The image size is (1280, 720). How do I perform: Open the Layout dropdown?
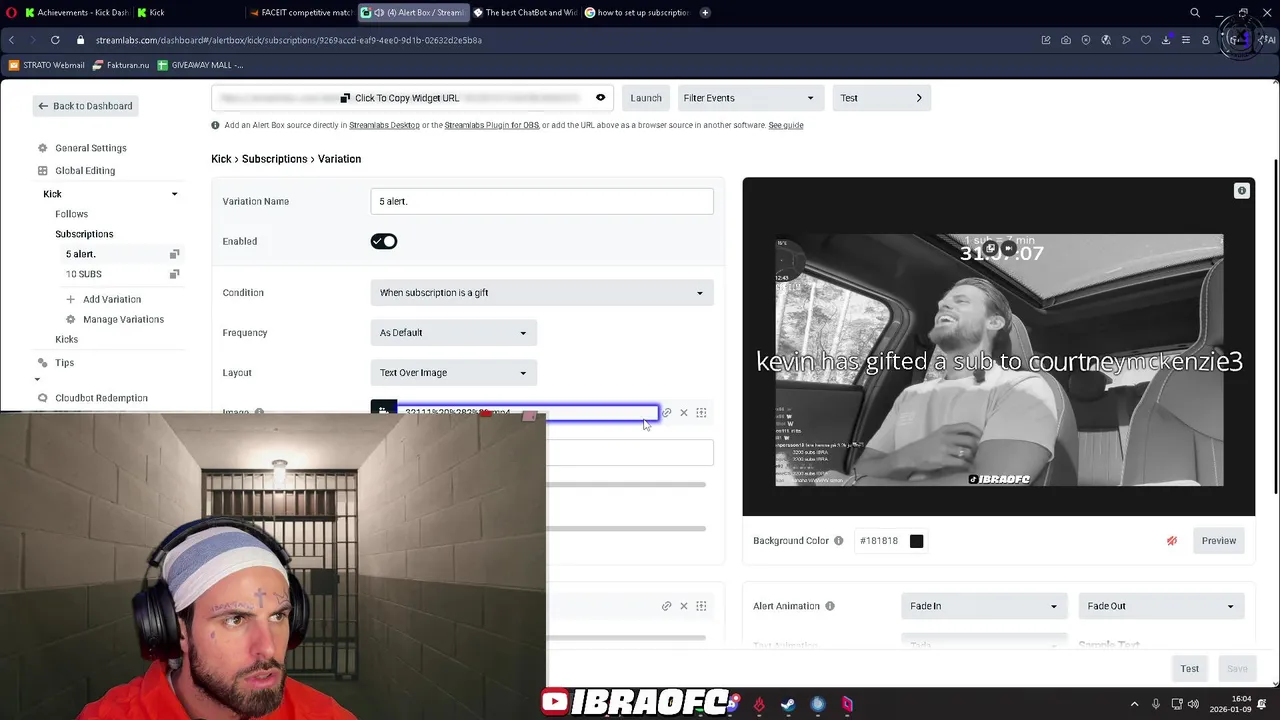click(454, 373)
